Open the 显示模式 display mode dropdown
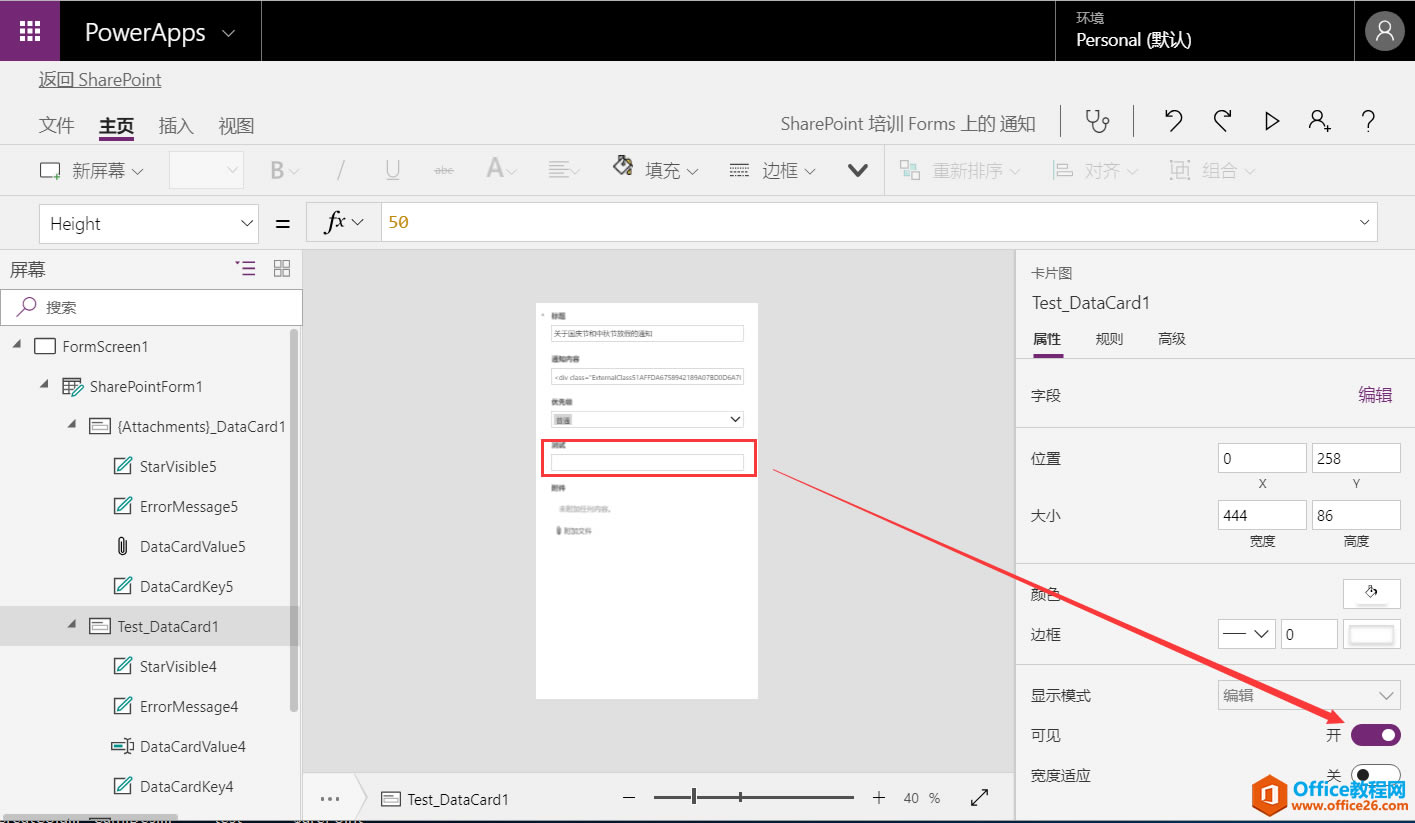The height and width of the screenshot is (823, 1415). coord(1308,694)
